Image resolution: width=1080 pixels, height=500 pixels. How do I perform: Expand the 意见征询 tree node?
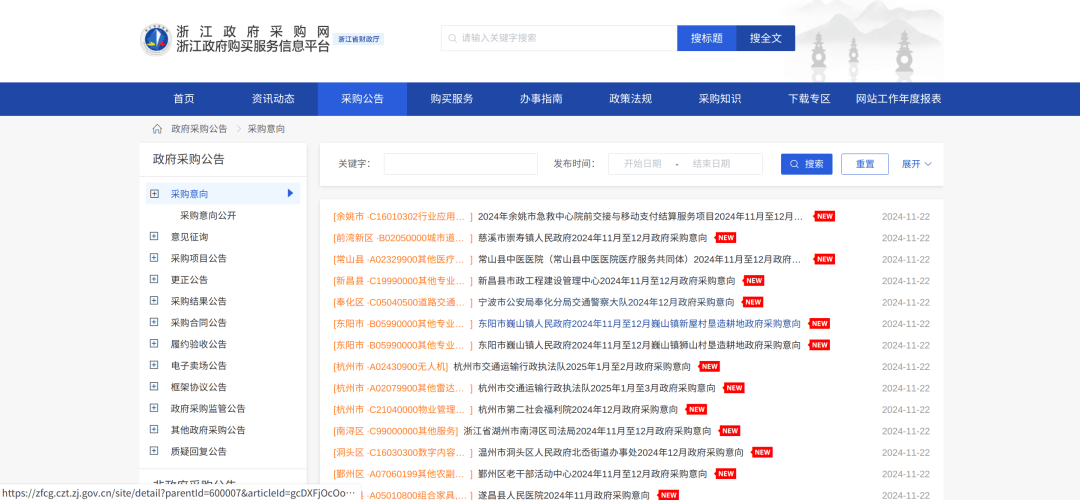coord(154,237)
